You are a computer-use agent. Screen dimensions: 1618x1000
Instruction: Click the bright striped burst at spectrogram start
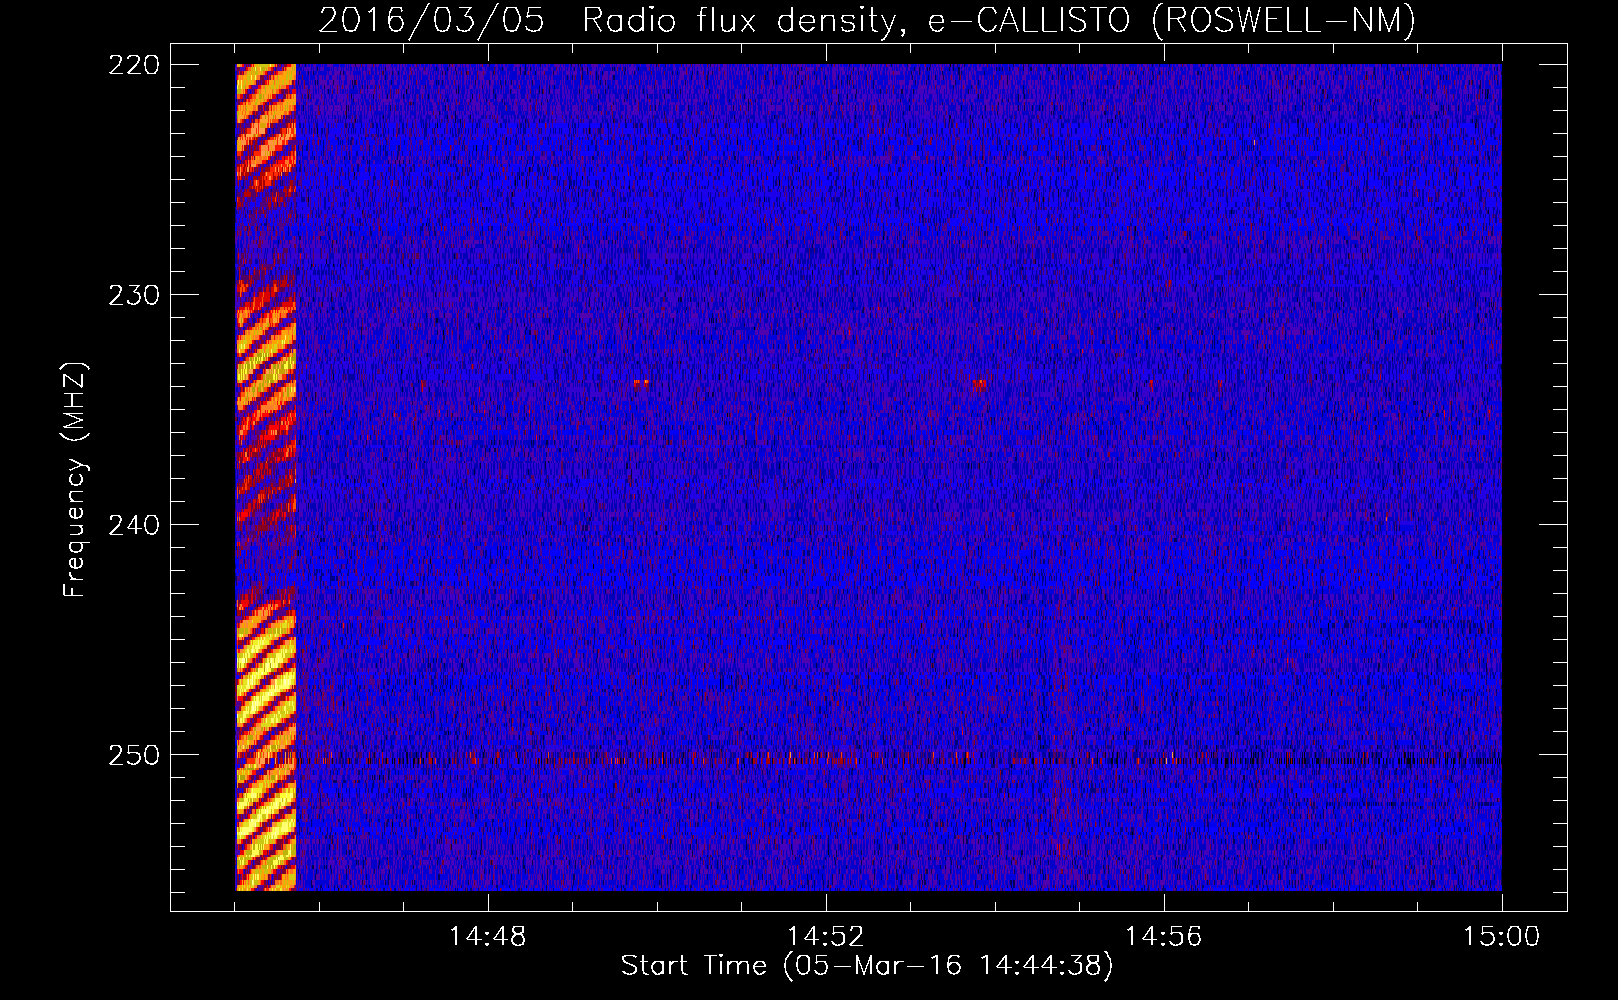coord(266,477)
